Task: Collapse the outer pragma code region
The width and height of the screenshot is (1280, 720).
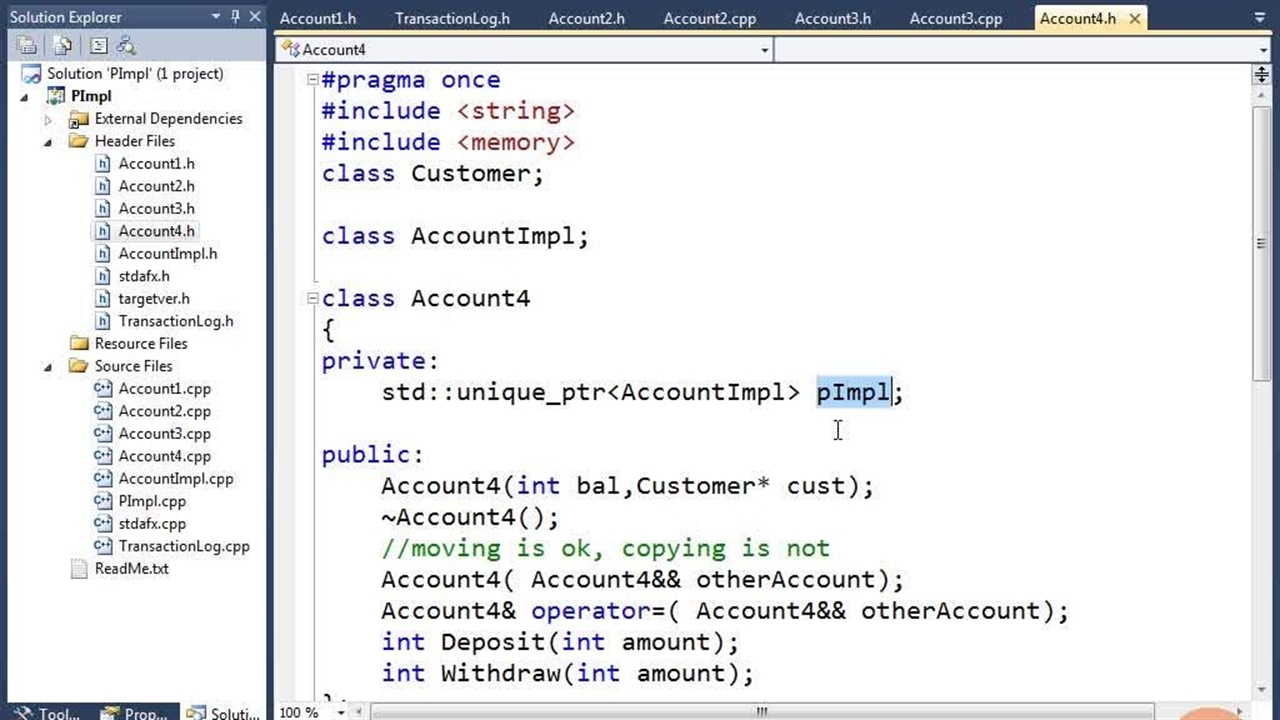Action: (311, 80)
